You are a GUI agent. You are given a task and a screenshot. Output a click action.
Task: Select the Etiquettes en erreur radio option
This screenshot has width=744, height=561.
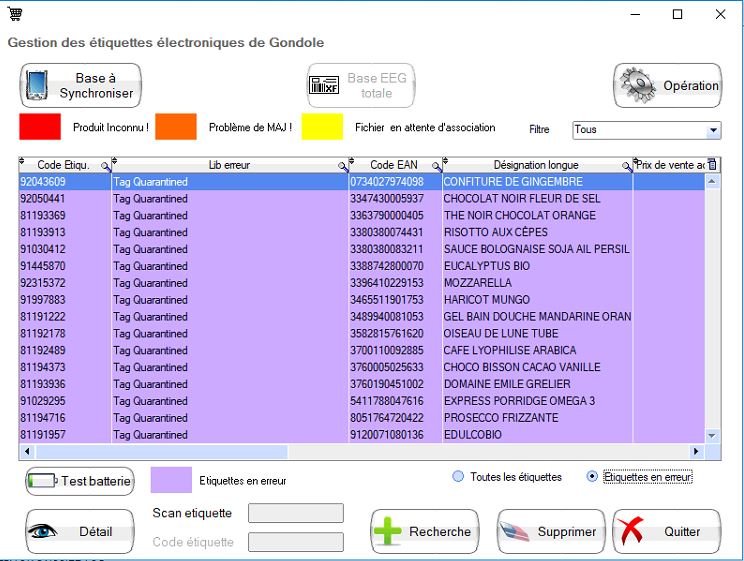tap(593, 477)
